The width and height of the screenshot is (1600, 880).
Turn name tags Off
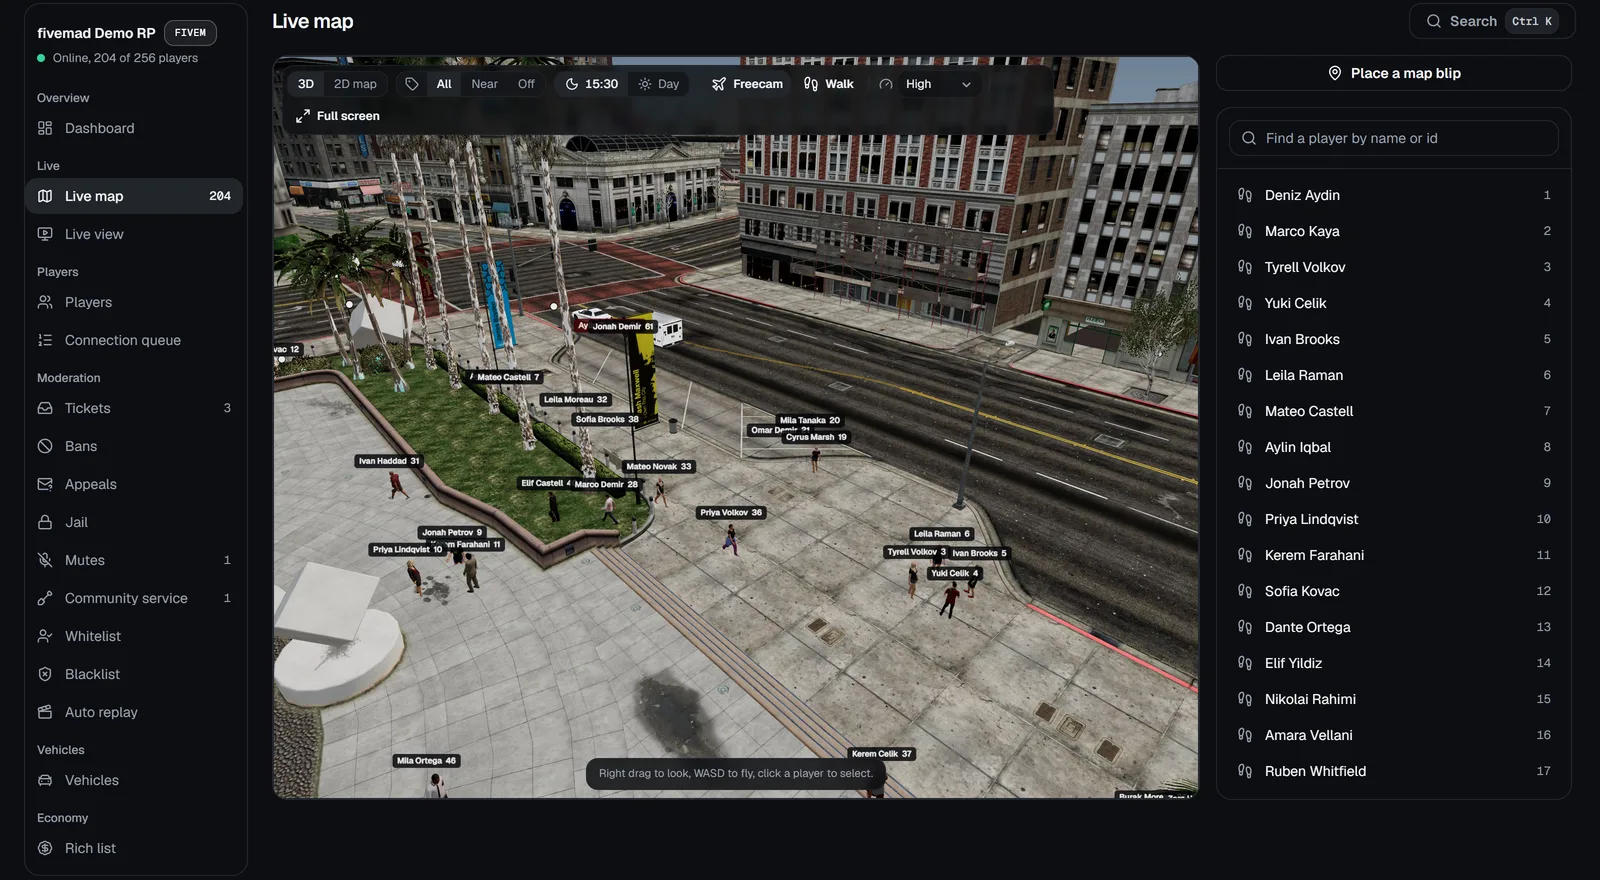(x=526, y=84)
